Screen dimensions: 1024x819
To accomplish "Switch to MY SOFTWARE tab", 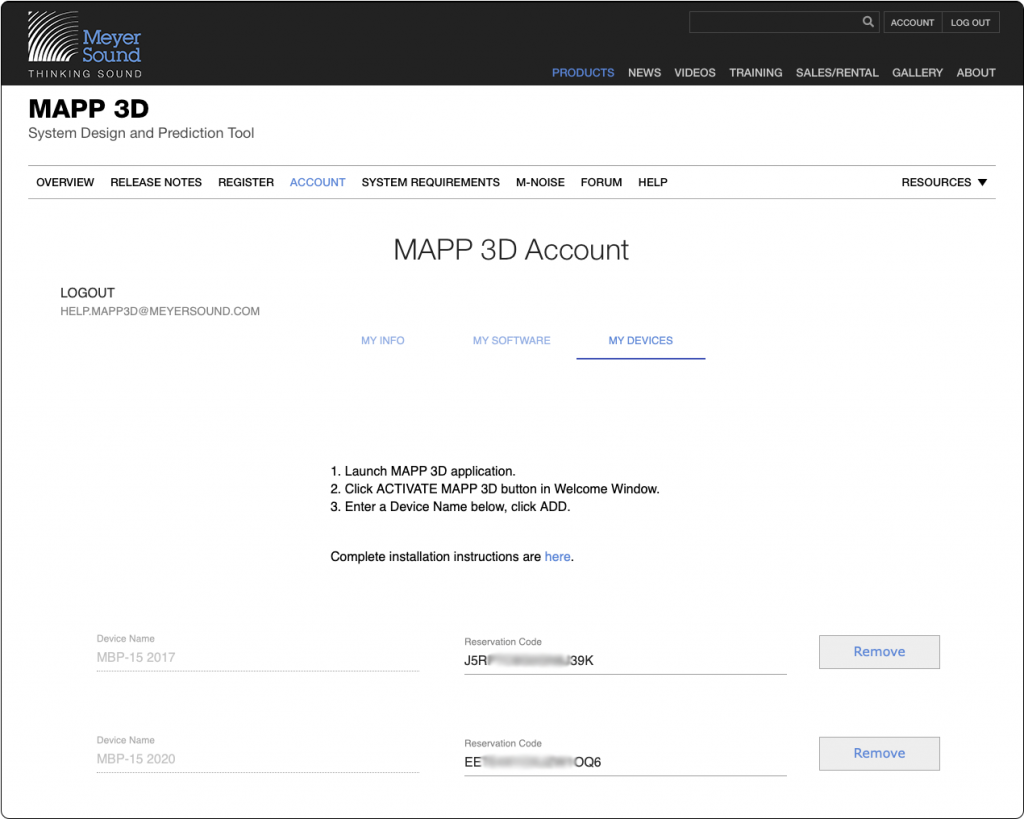I will point(511,340).
